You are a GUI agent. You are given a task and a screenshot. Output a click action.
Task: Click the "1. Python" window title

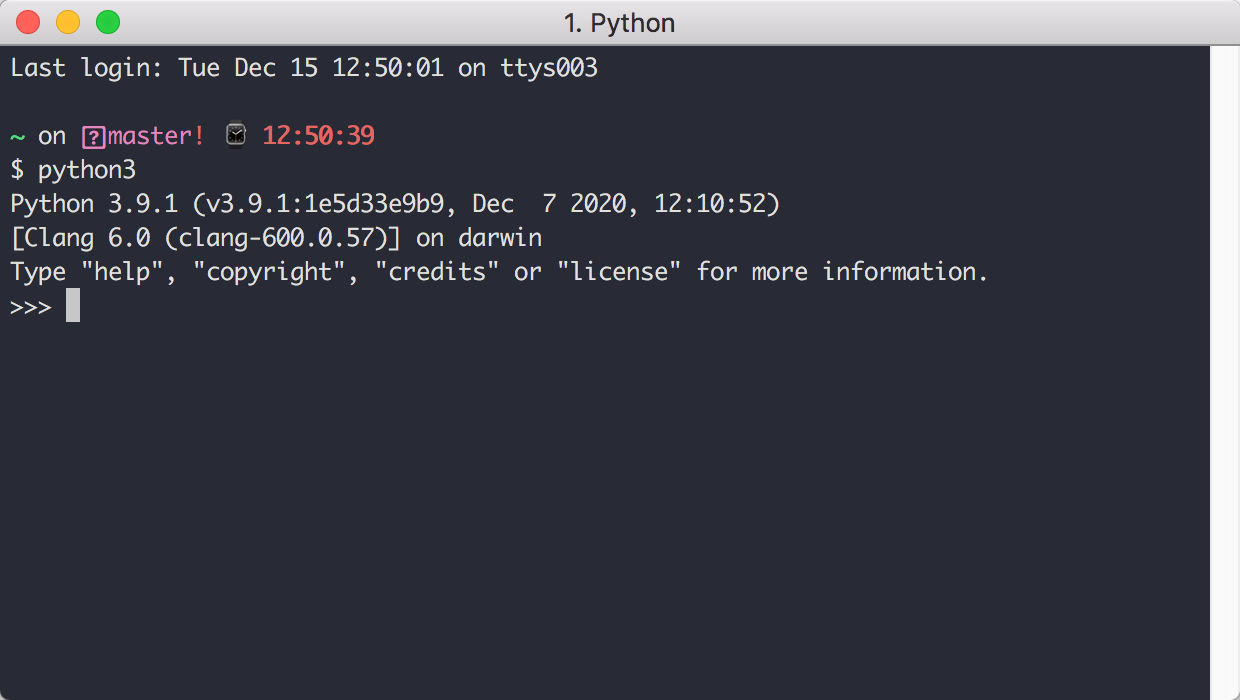click(619, 22)
